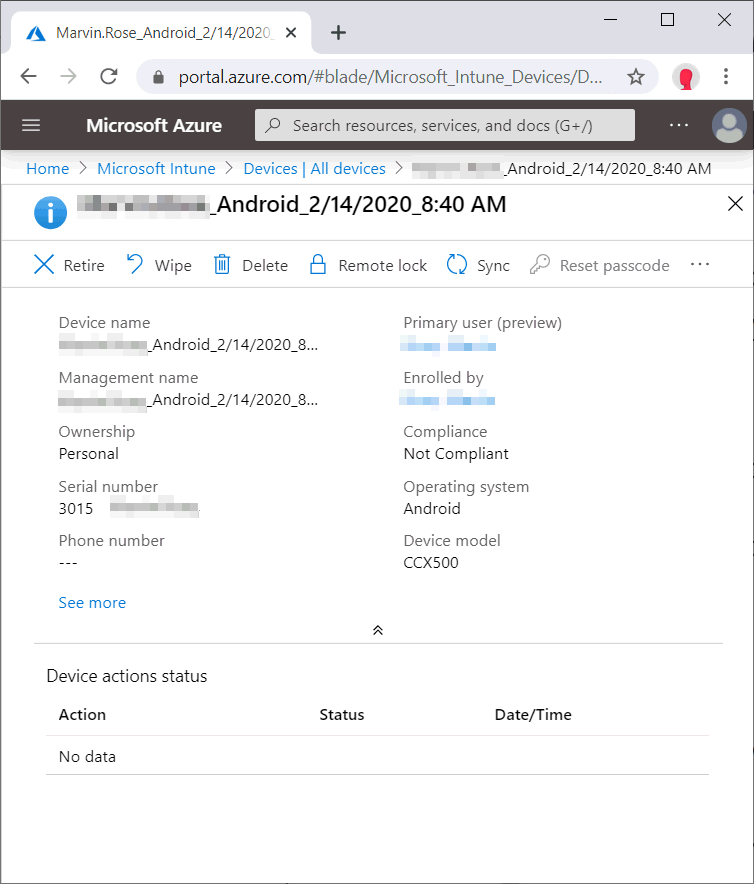This screenshot has height=884, width=754.
Task: Open Primary user blurred name link
Action: point(448,344)
